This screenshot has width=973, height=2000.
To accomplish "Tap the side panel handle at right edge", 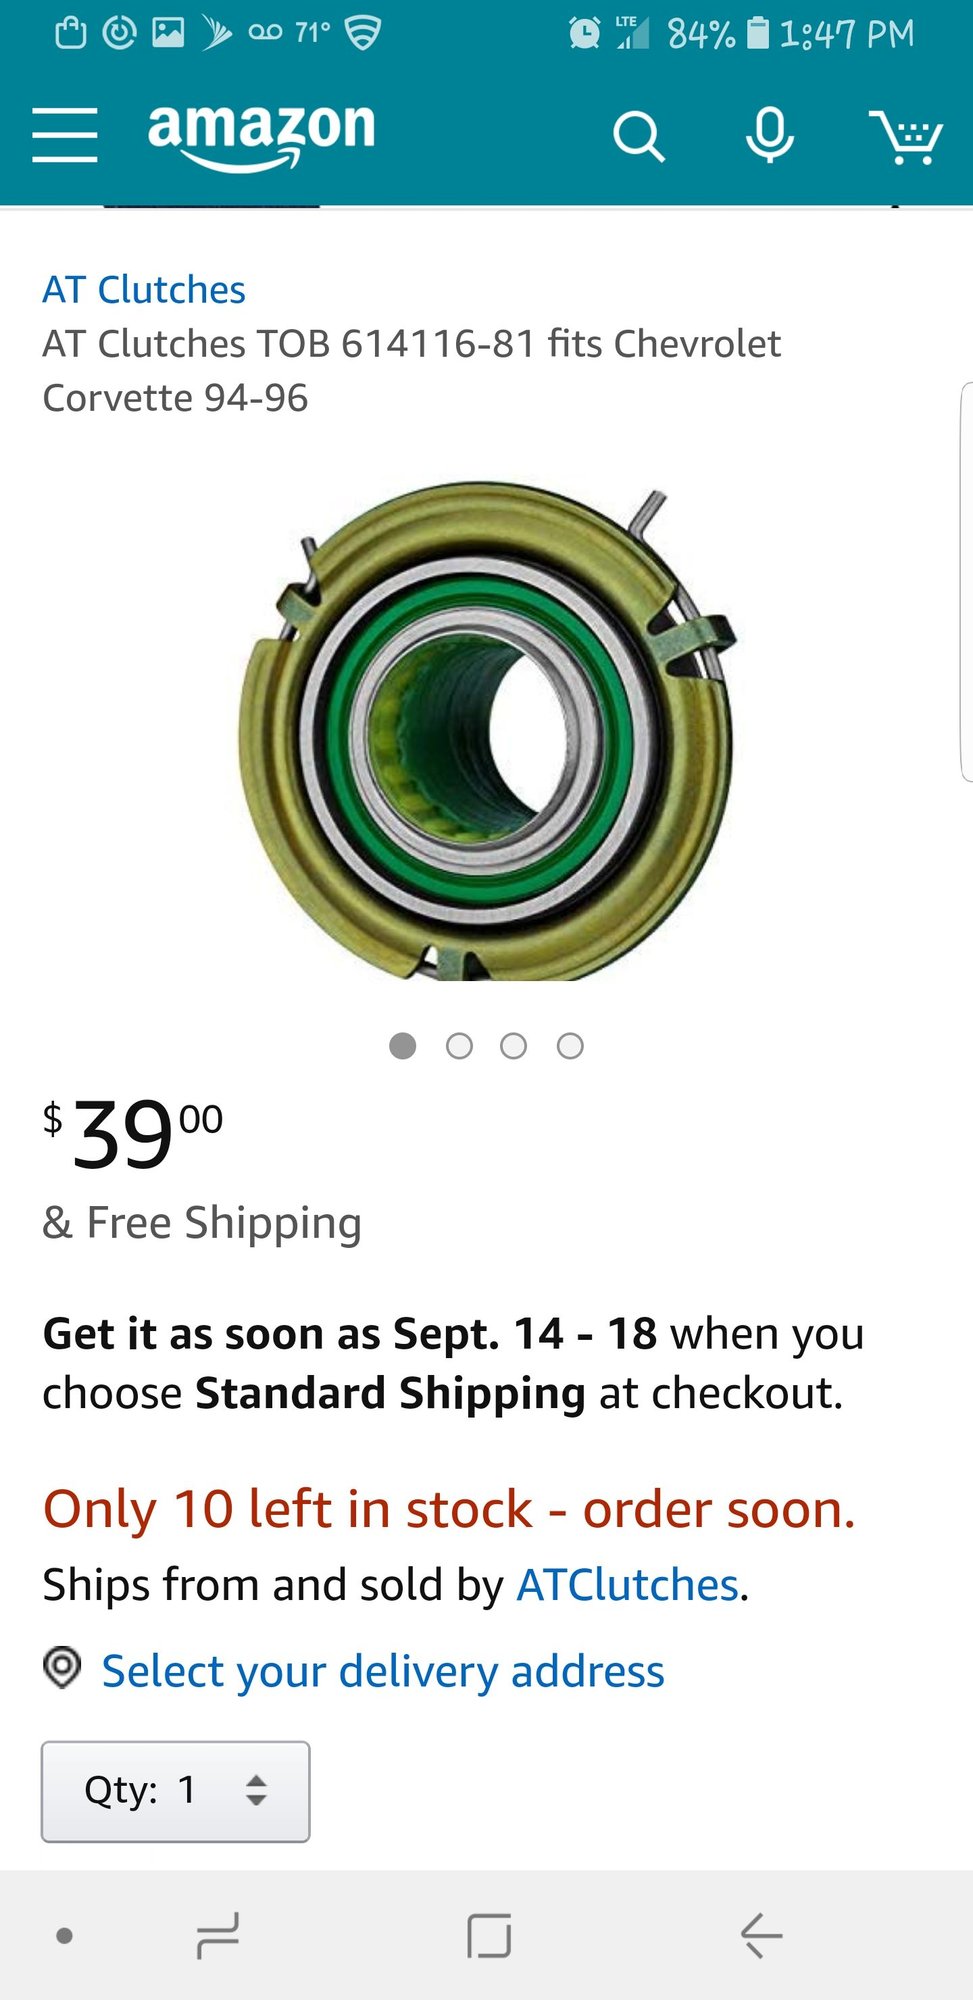I will tap(965, 582).
